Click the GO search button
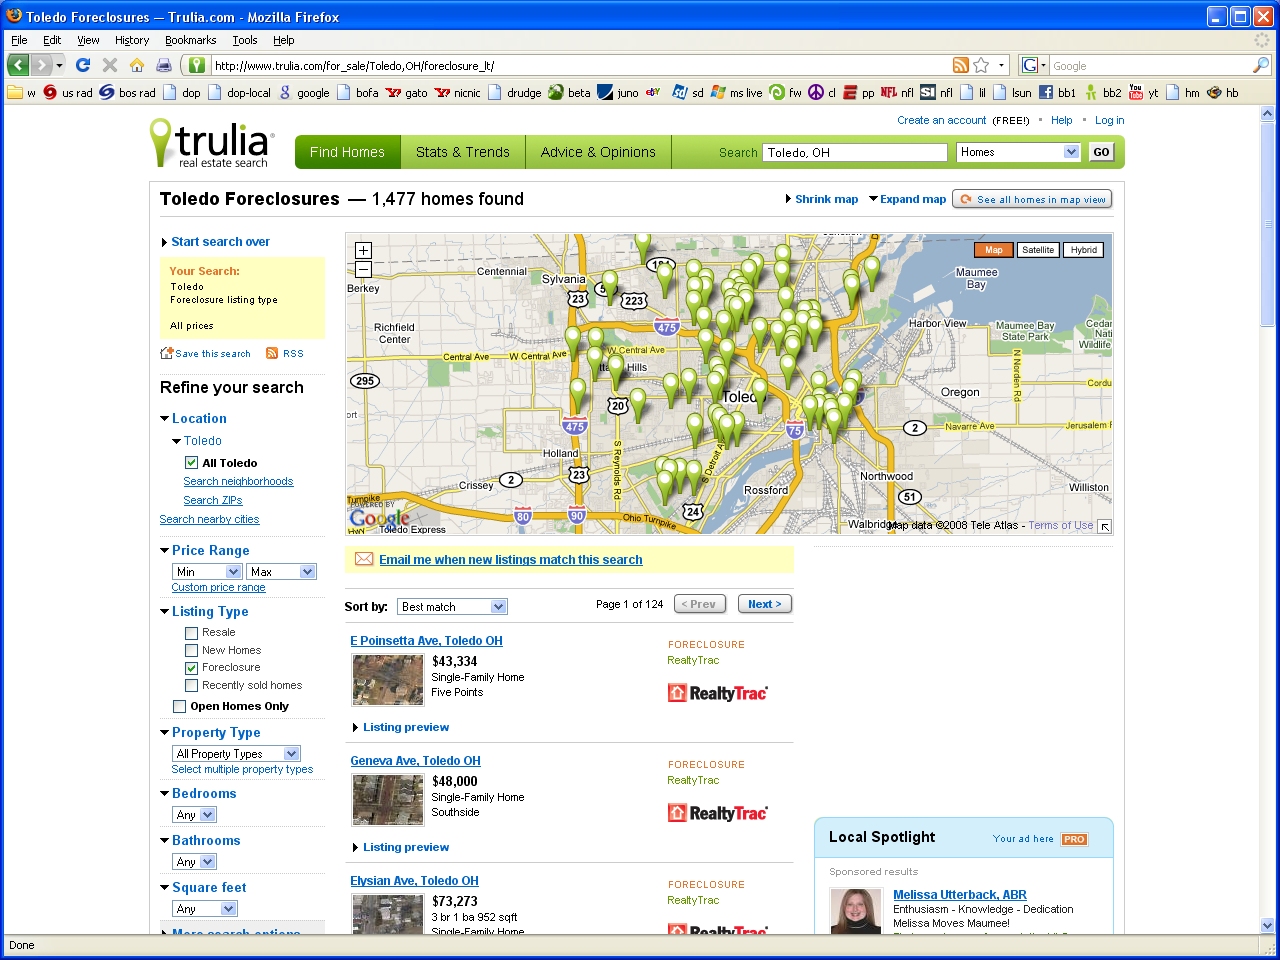 click(x=1101, y=152)
